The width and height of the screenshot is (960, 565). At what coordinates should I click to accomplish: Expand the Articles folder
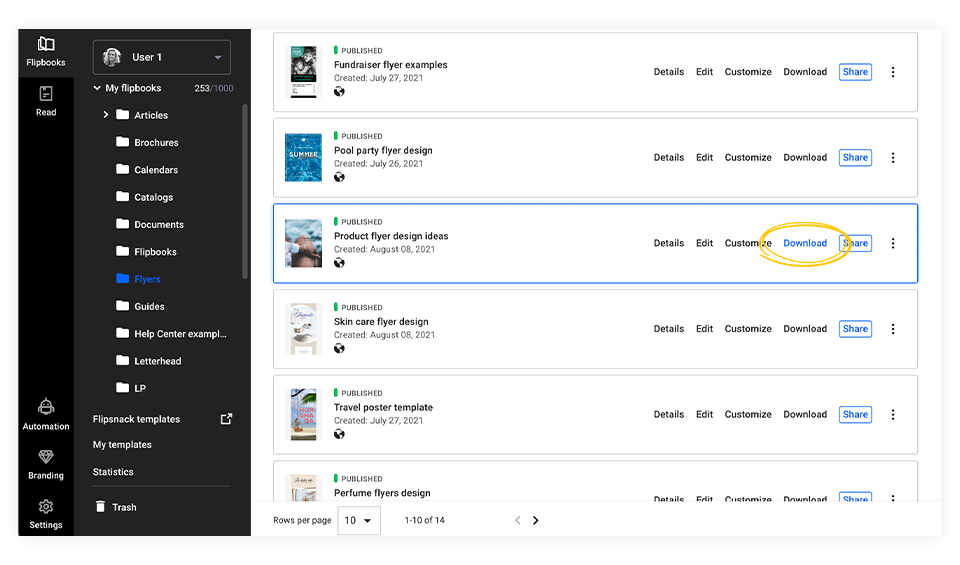coord(106,115)
